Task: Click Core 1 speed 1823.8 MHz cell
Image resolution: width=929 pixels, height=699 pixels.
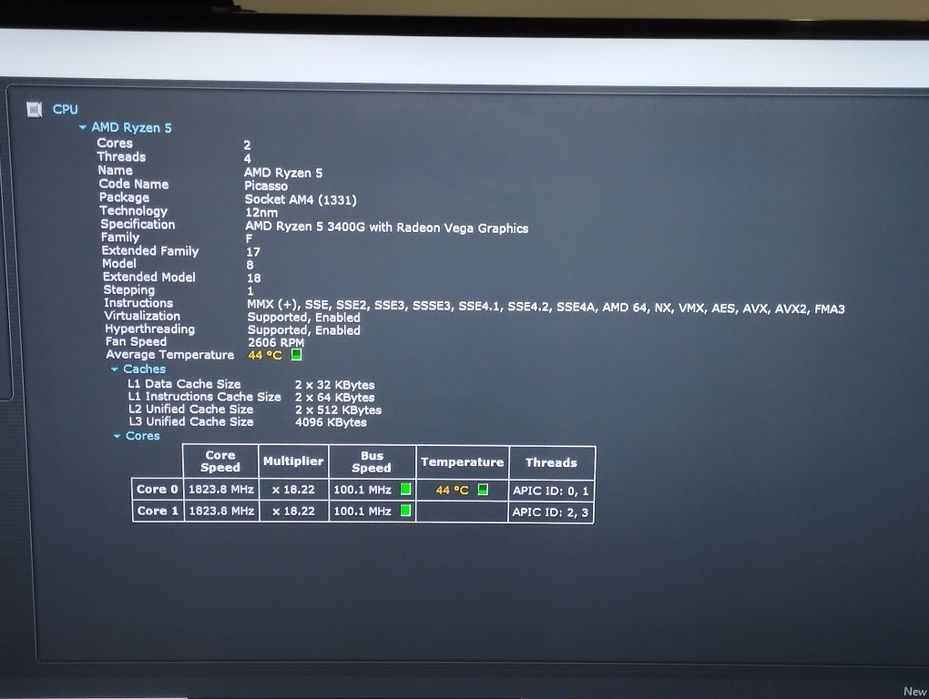Action: [x=221, y=511]
